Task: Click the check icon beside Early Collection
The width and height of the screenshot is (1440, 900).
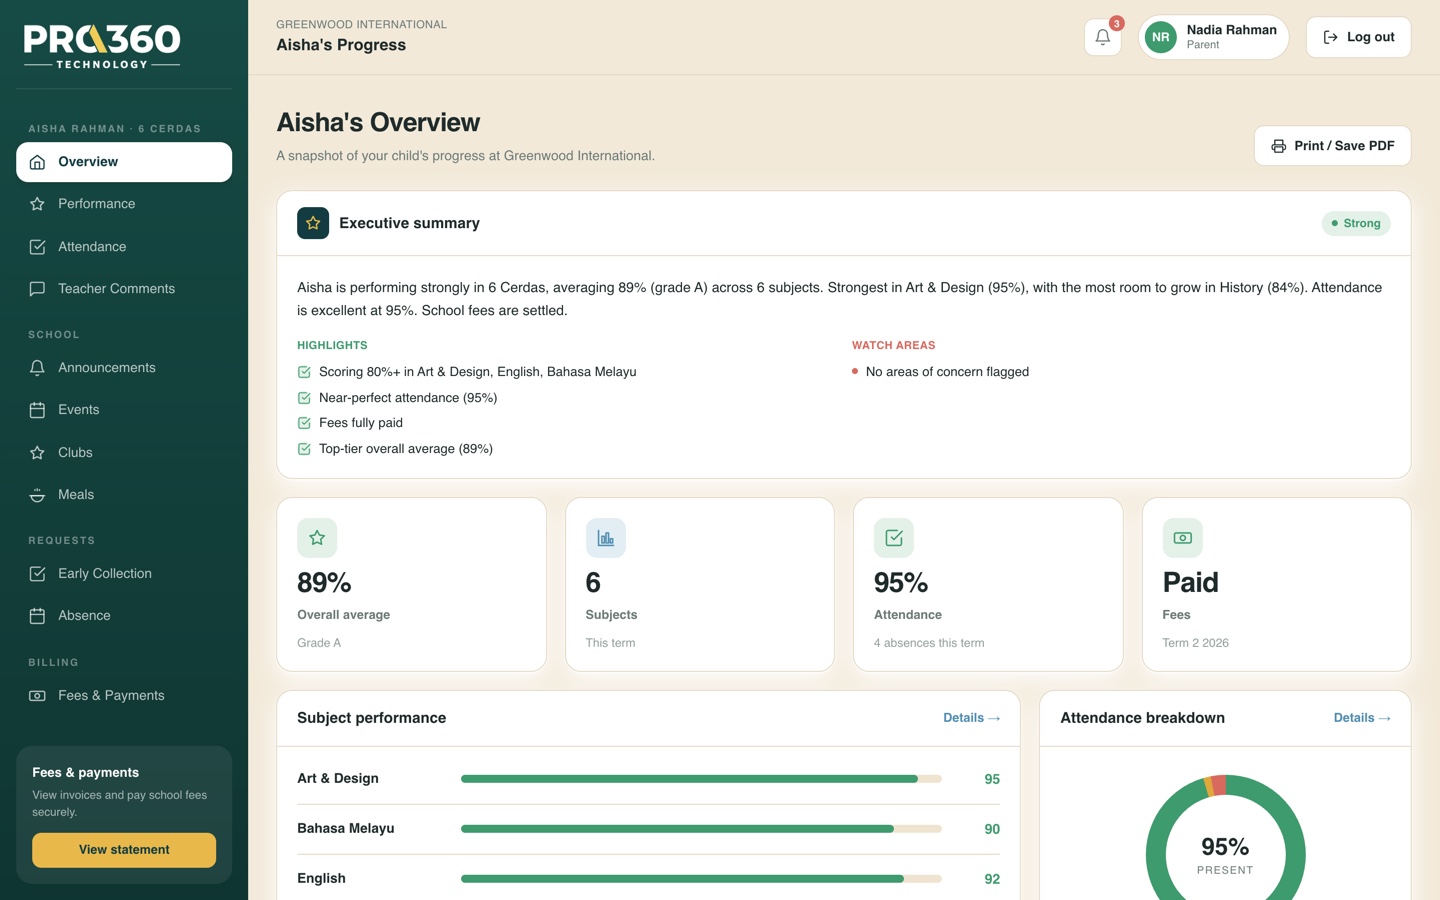Action: click(x=37, y=574)
